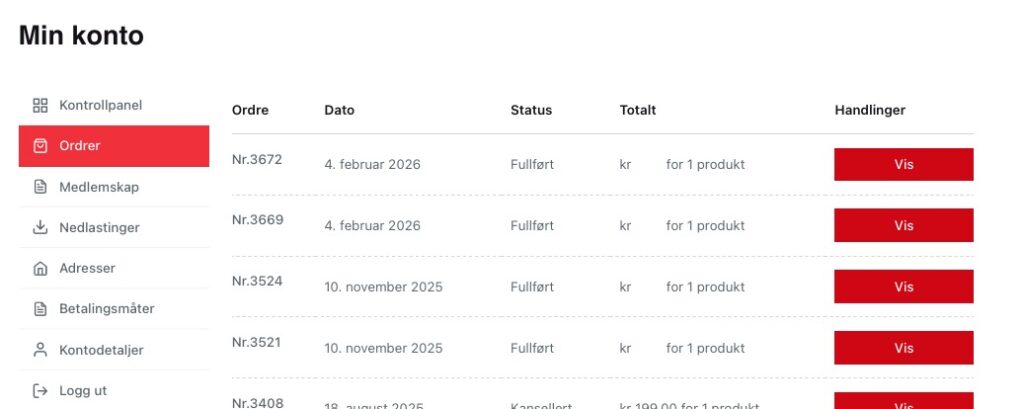1024x409 pixels.
Task: Open the Kontrollpanel menu item
Action: tap(100, 105)
